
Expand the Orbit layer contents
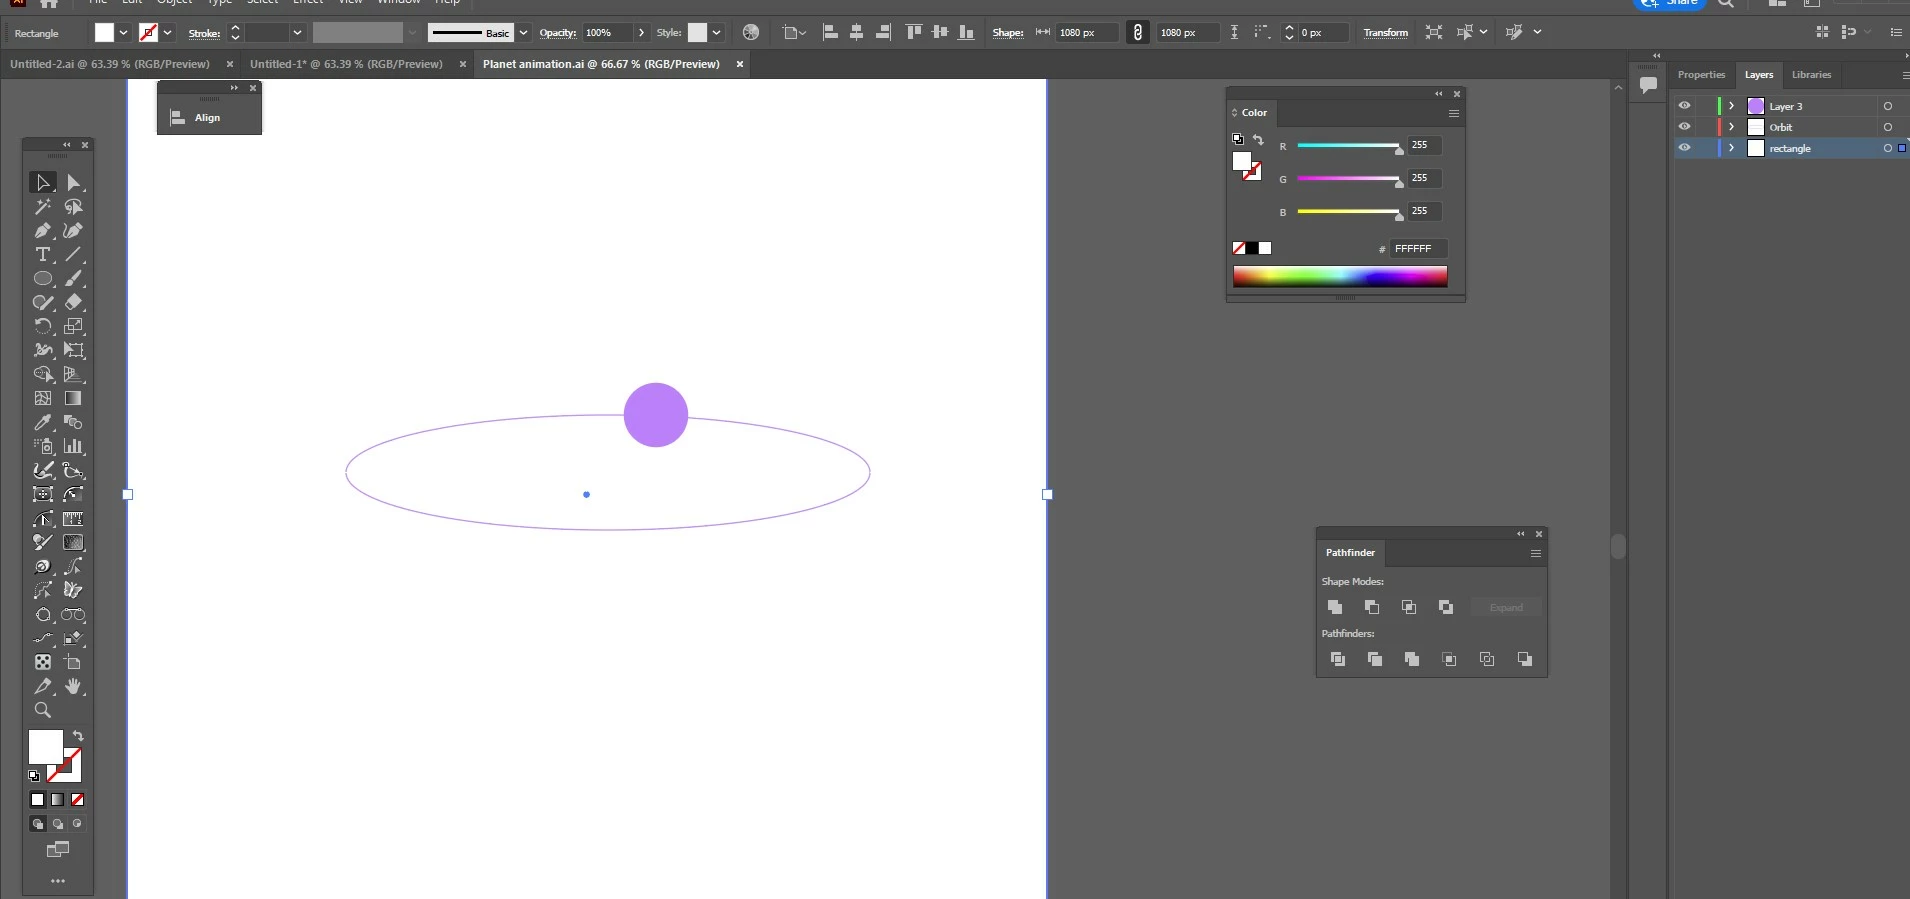pos(1732,127)
